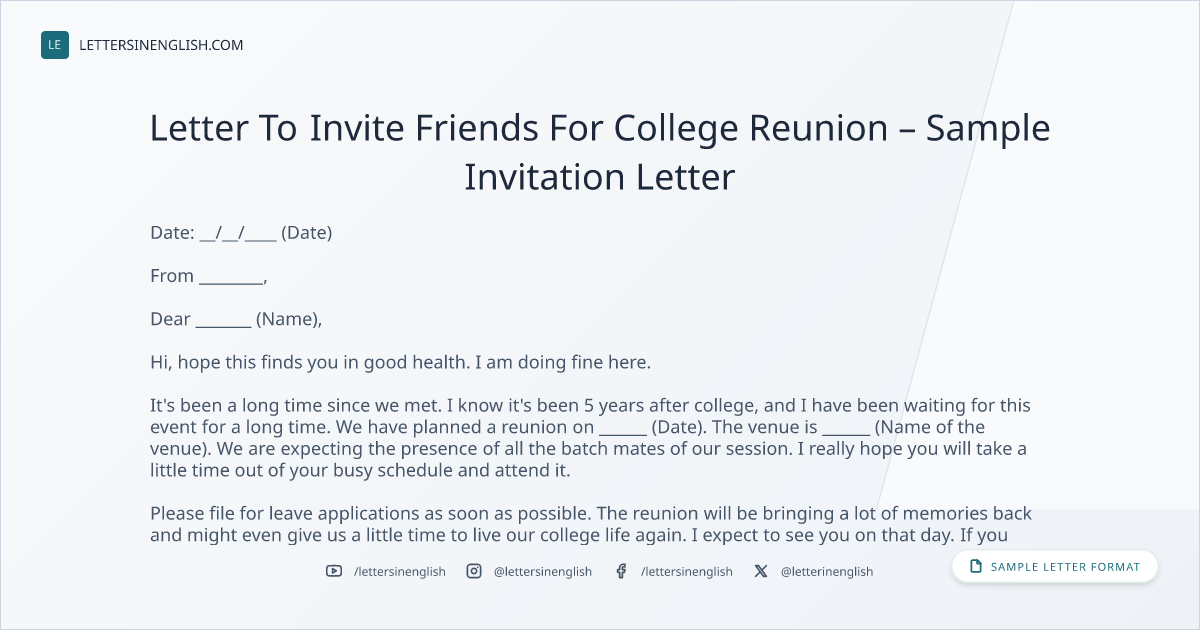The width and height of the screenshot is (1200, 630).
Task: Click the 'Please file for leave applications' paragraph
Action: pyautogui.click(x=591, y=524)
